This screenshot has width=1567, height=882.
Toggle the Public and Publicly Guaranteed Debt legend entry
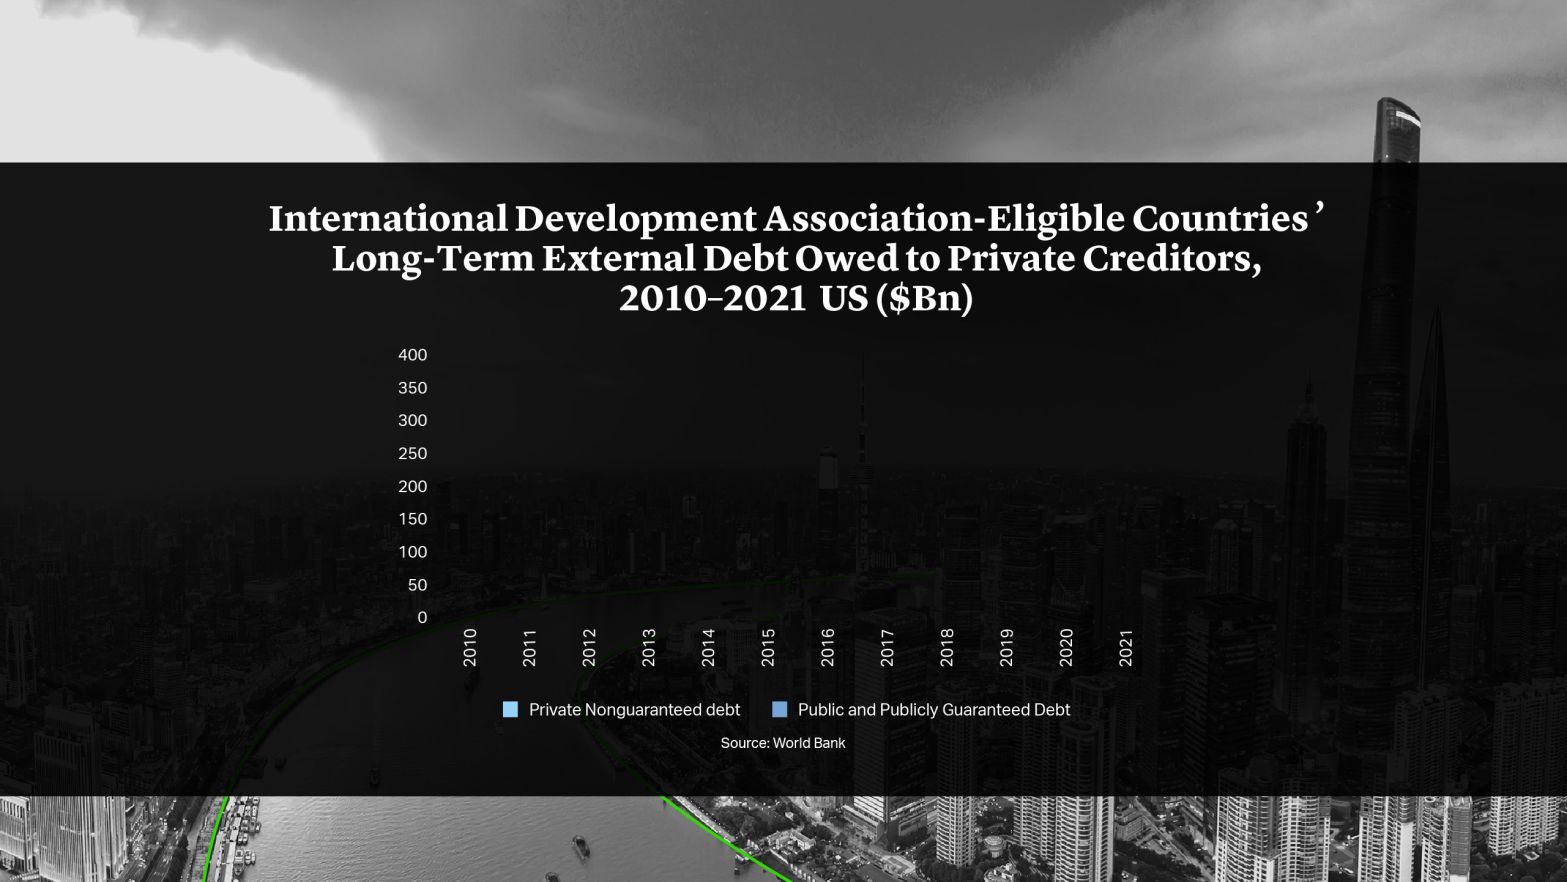coord(933,709)
